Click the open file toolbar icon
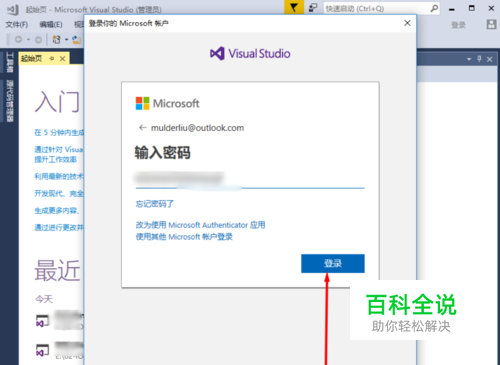The image size is (500, 365). coord(76,40)
